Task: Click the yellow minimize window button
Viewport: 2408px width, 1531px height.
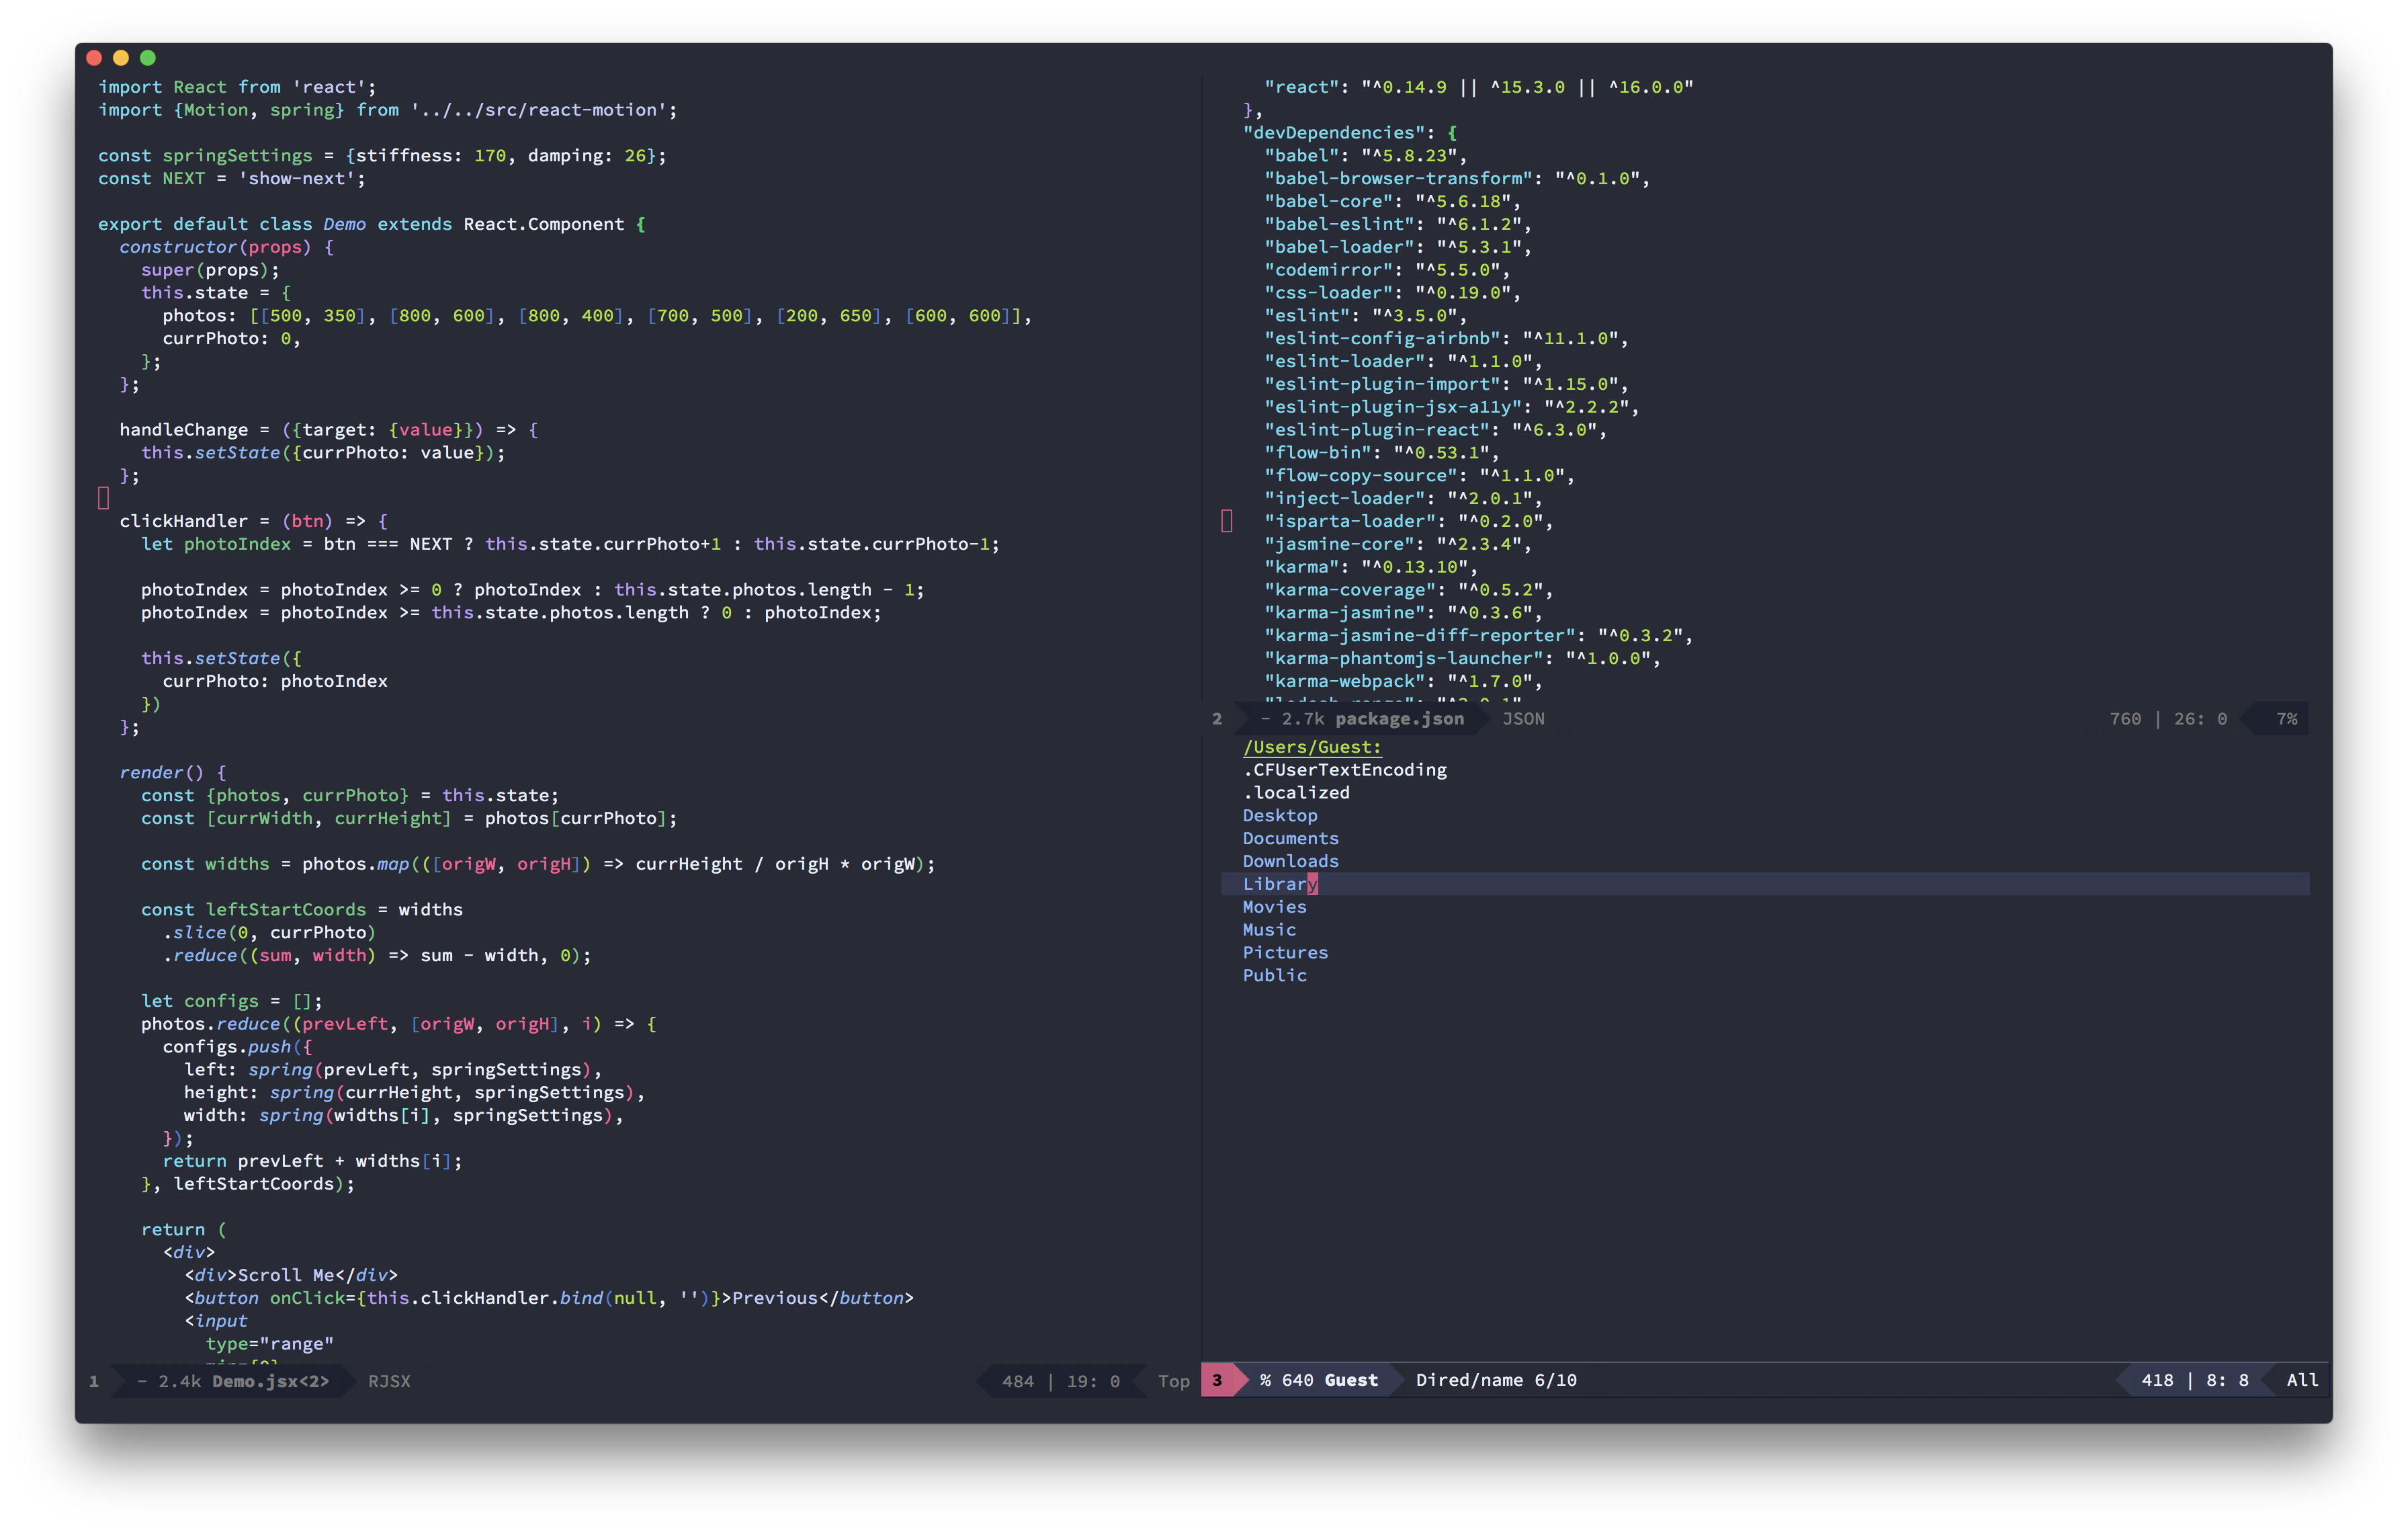Action: tap(121, 58)
